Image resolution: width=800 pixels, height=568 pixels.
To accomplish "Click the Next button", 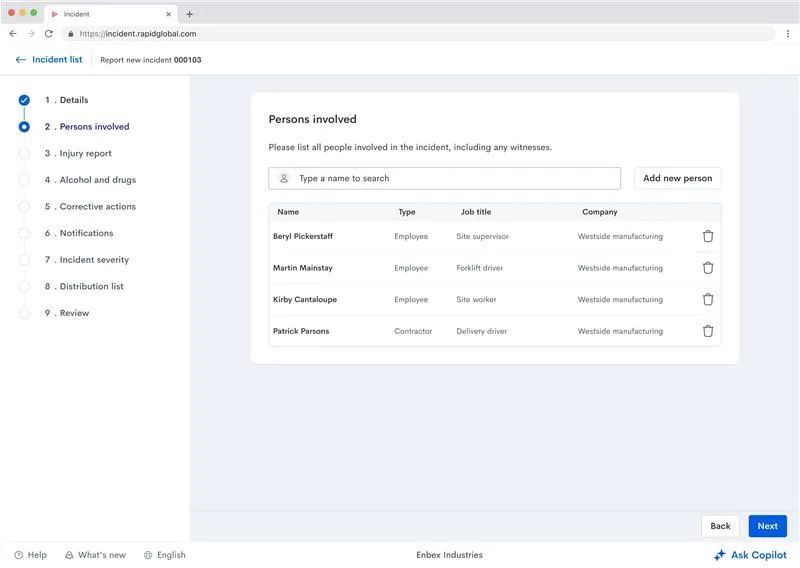I will pos(767,526).
